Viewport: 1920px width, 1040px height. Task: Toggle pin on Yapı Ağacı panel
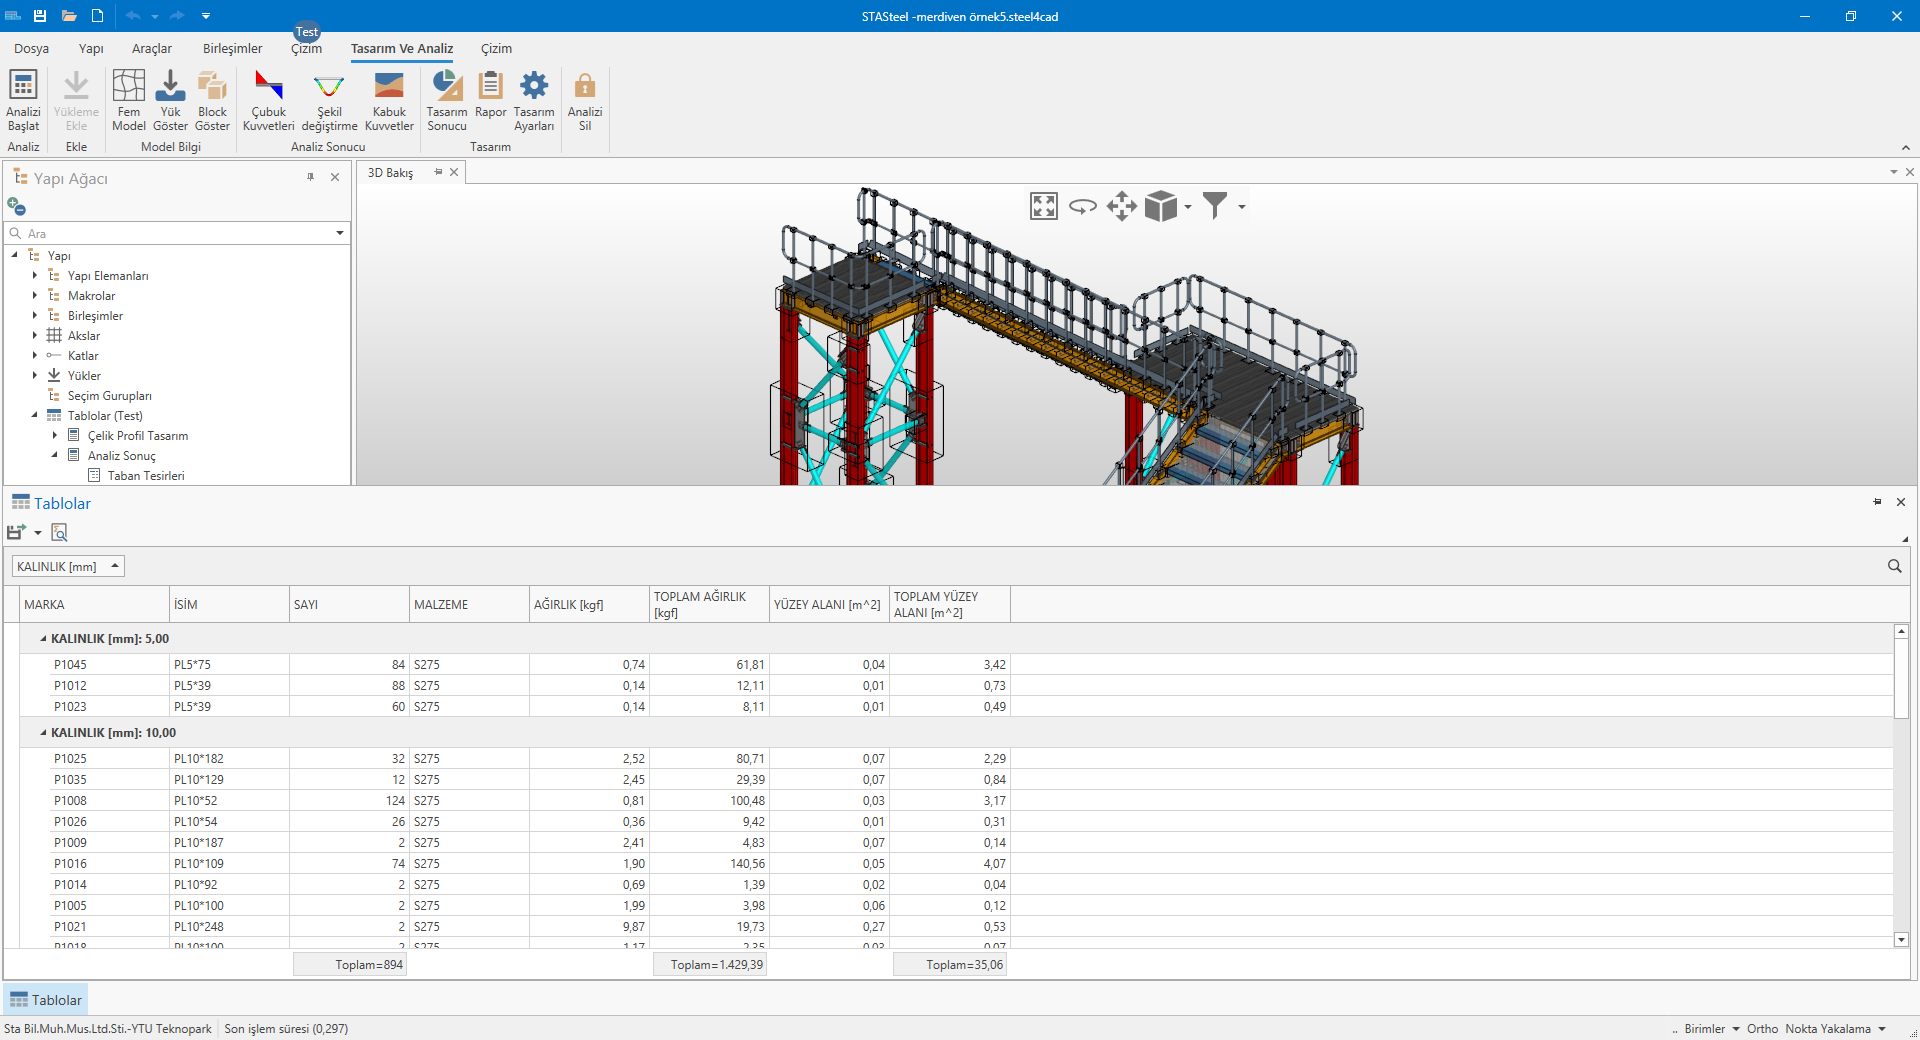pyautogui.click(x=310, y=177)
